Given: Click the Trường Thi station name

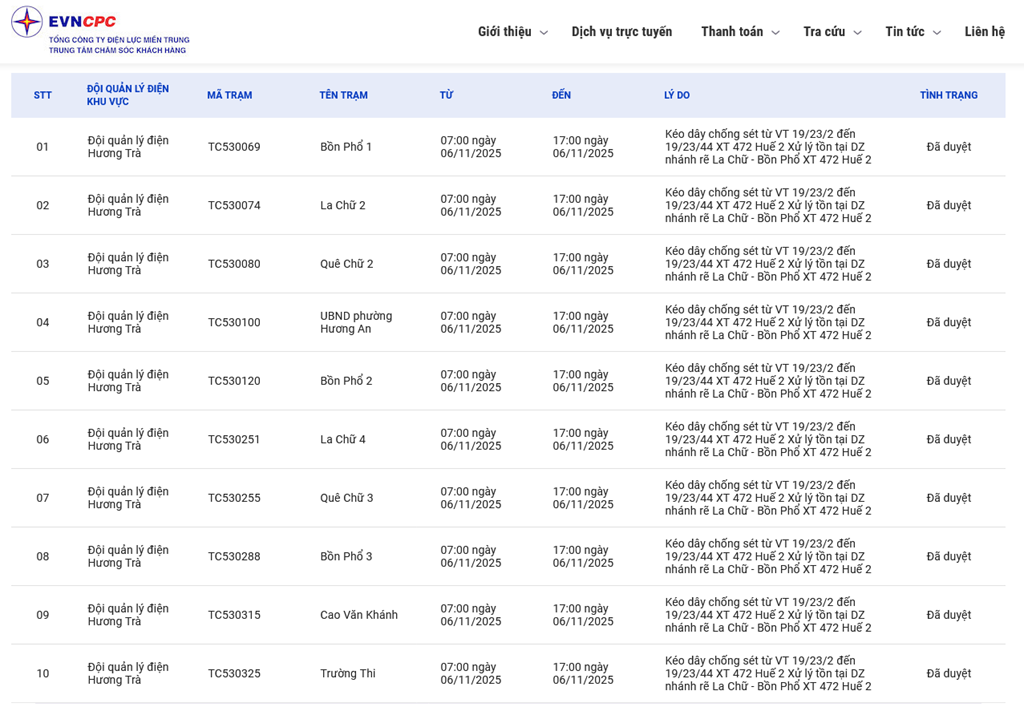Looking at the screenshot, I should click(347, 674).
